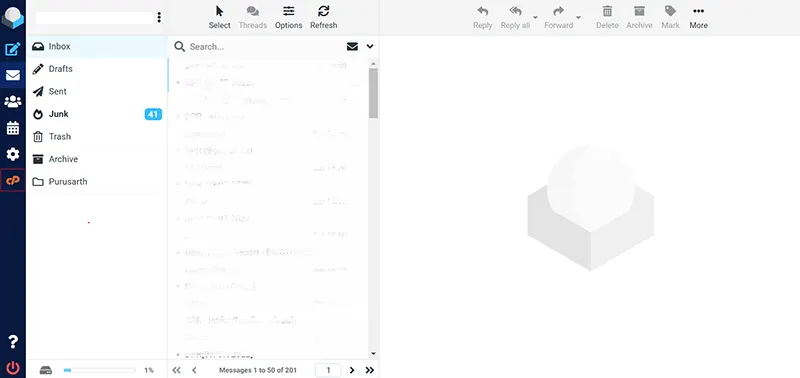This screenshot has width=800, height=378.
Task: Open the Mark tag menu
Action: [x=670, y=18]
